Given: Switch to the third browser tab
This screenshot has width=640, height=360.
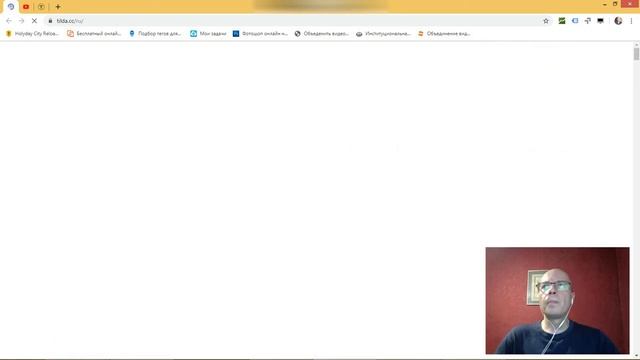Looking at the screenshot, I should (41, 7).
